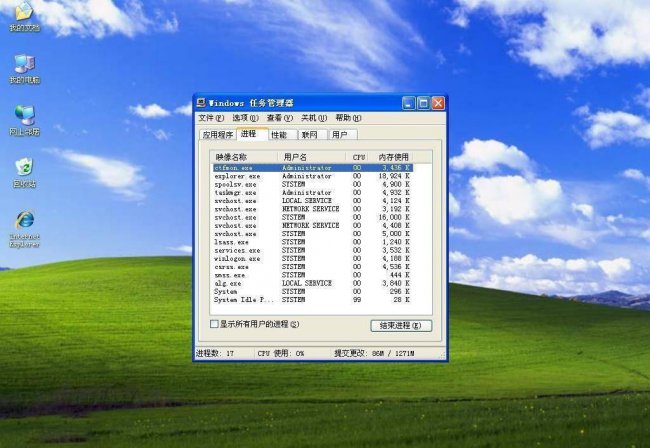Screen dimensions: 650x448
Task: Minimize the Task Manager window
Action: [409, 103]
